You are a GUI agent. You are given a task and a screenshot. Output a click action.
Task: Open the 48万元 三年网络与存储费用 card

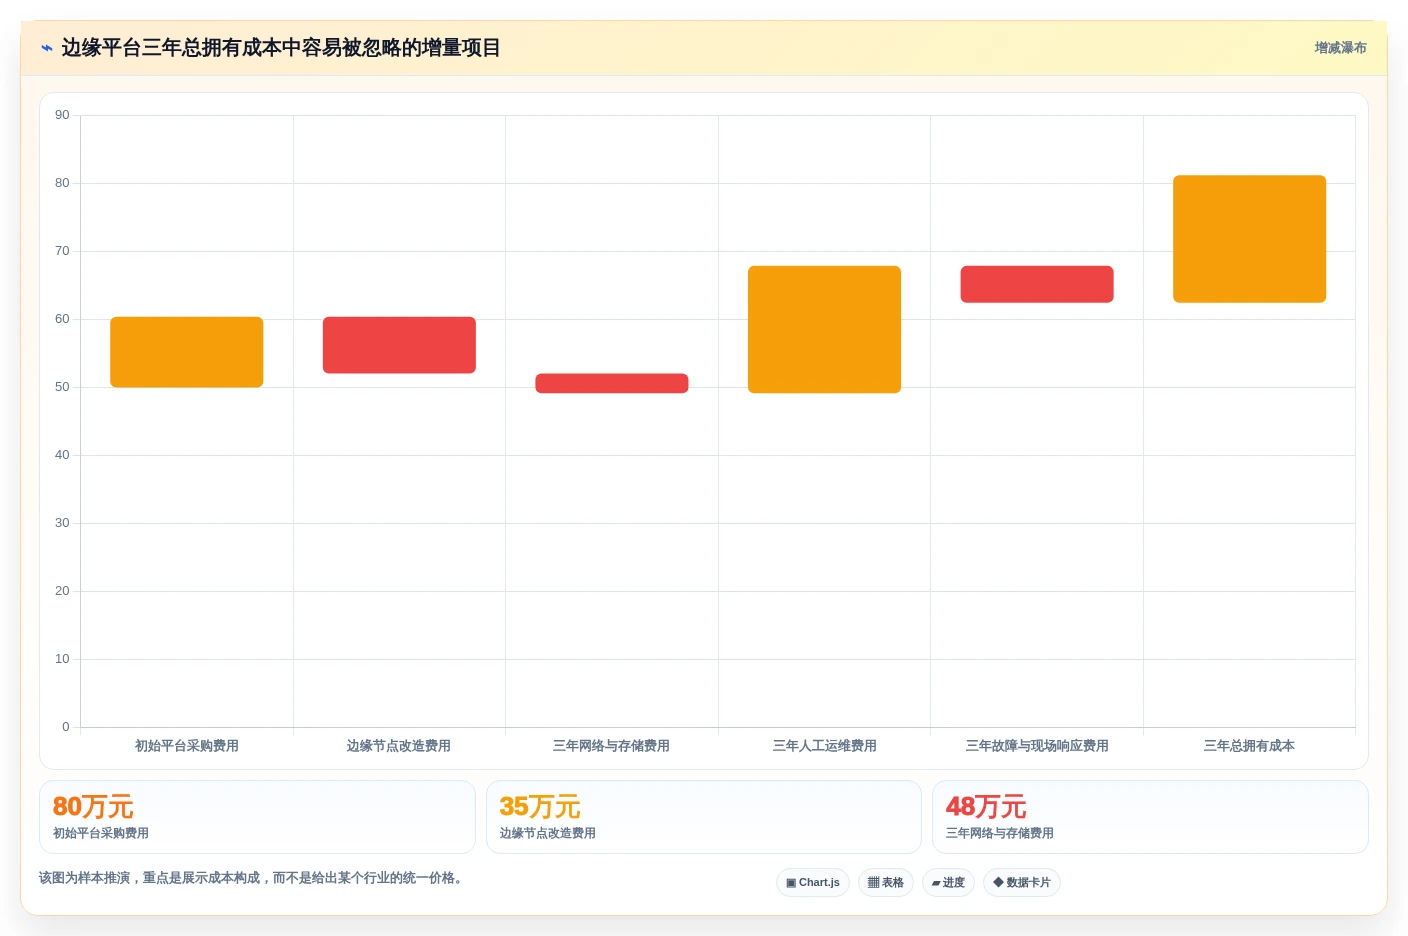[1150, 817]
